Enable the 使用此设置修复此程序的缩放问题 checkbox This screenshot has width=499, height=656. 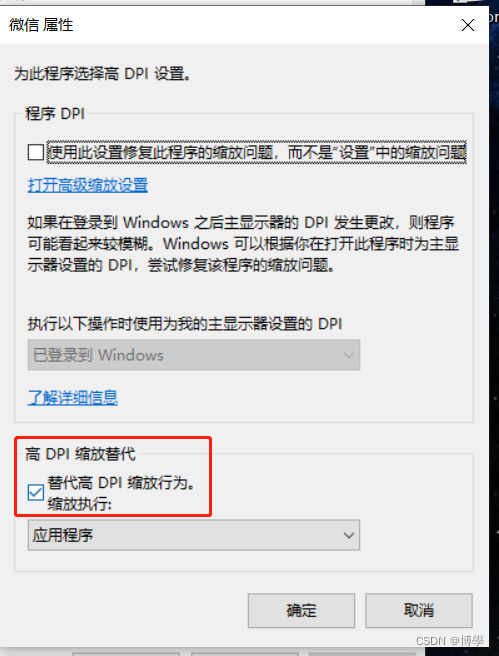pos(36,152)
